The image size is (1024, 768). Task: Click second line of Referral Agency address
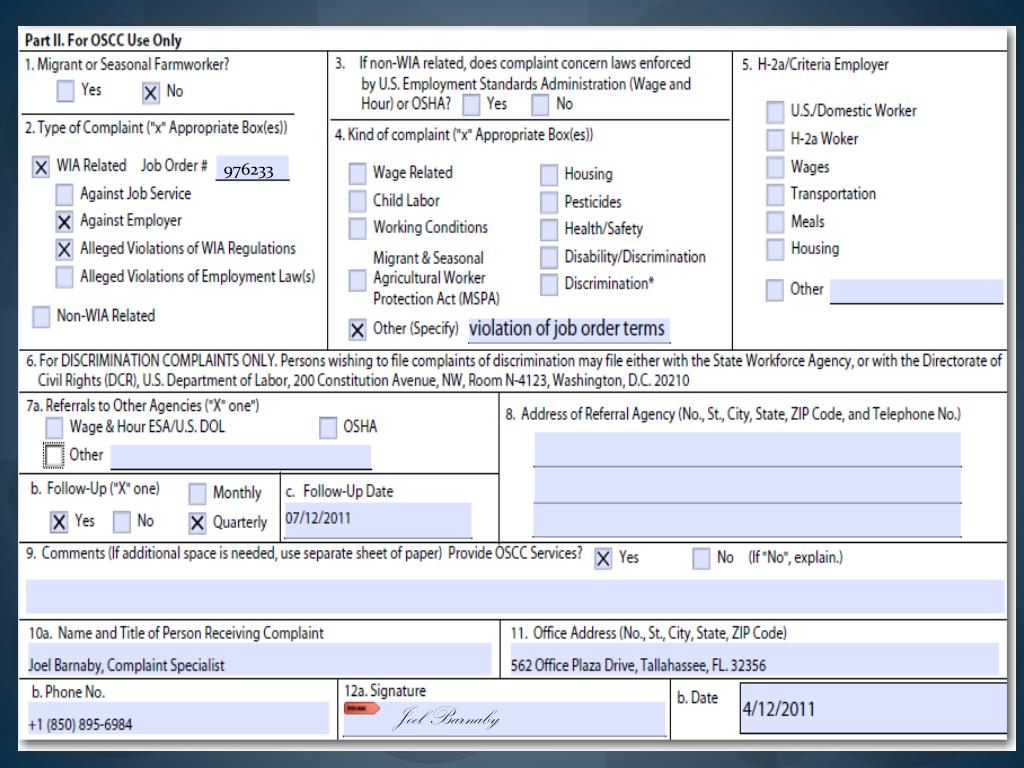[747, 485]
